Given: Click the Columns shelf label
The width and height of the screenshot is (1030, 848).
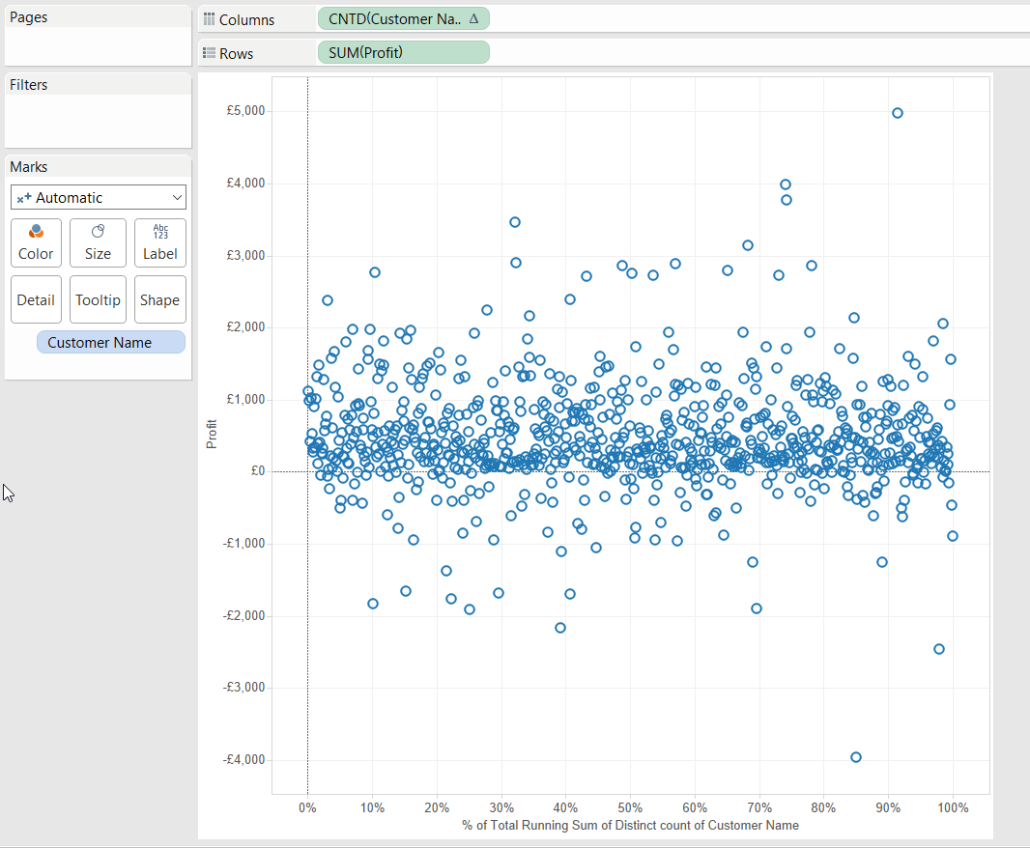Looking at the screenshot, I should (247, 20).
